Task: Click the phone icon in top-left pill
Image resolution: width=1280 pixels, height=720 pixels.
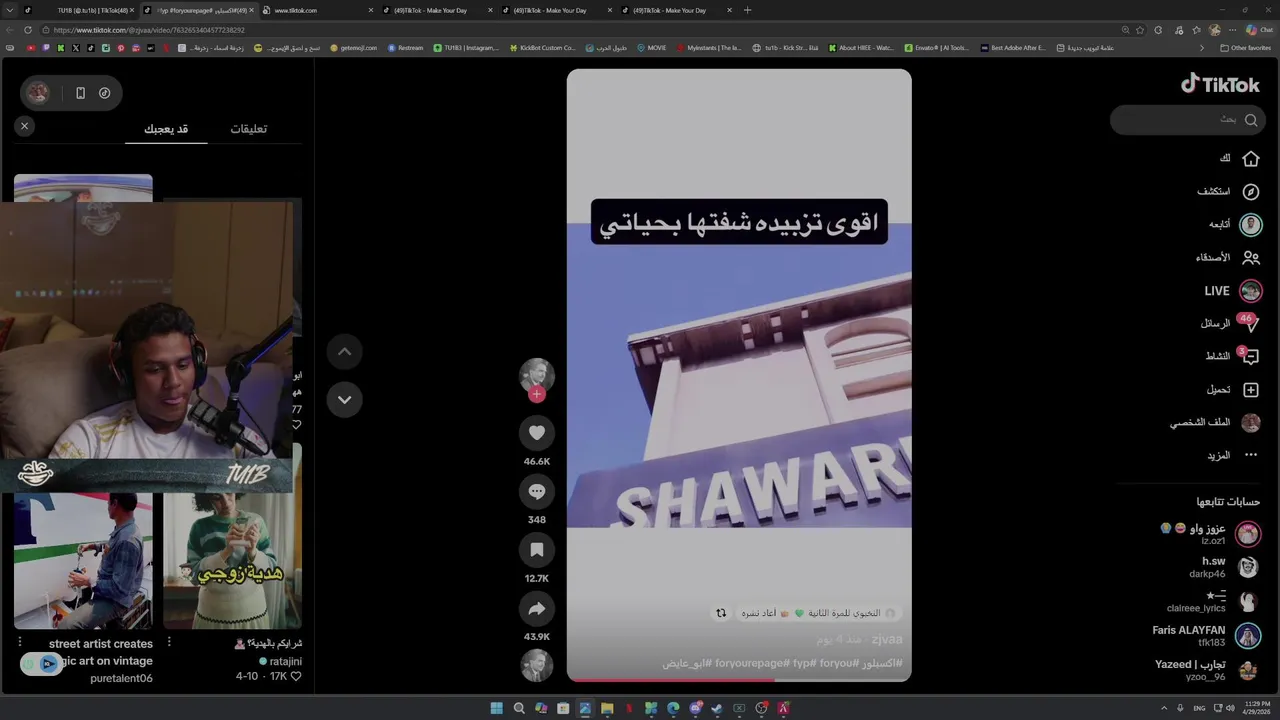Action: [x=80, y=93]
